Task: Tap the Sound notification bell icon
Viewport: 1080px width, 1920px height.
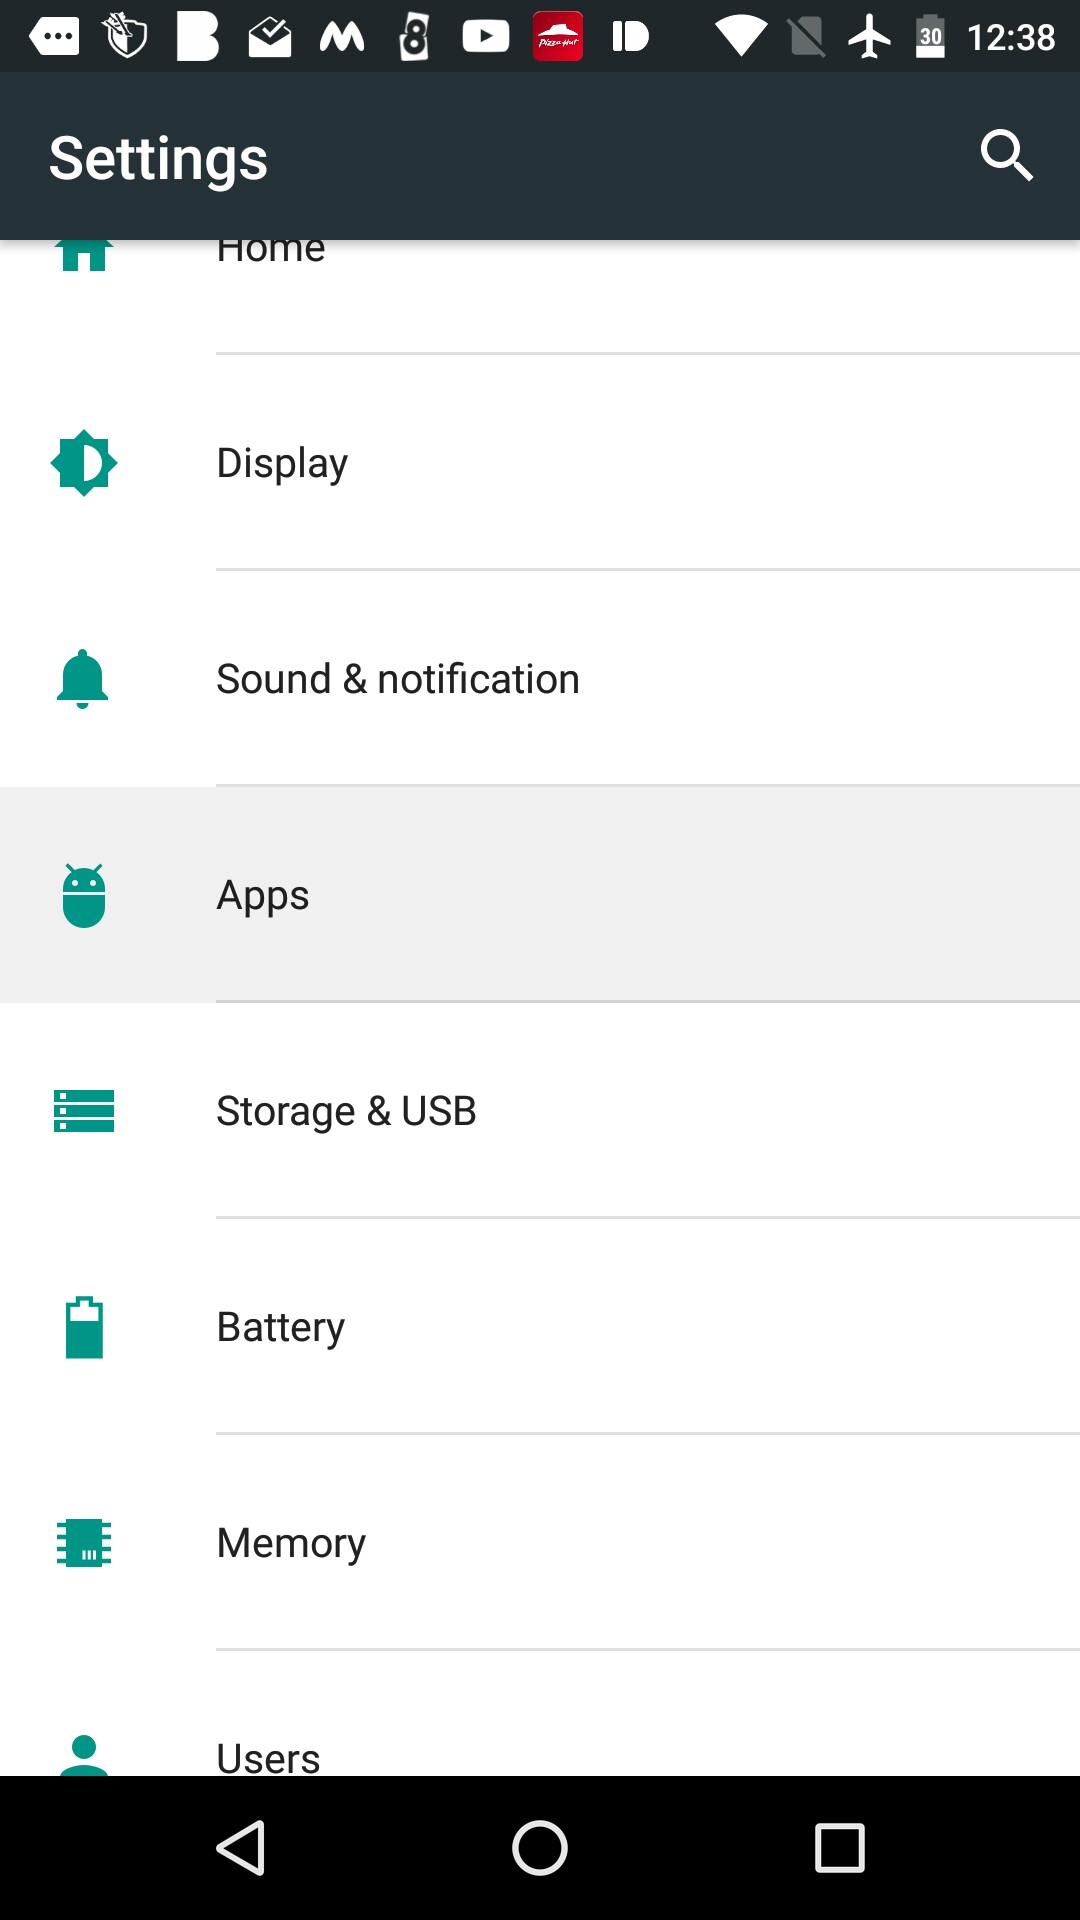Action: pyautogui.click(x=83, y=679)
